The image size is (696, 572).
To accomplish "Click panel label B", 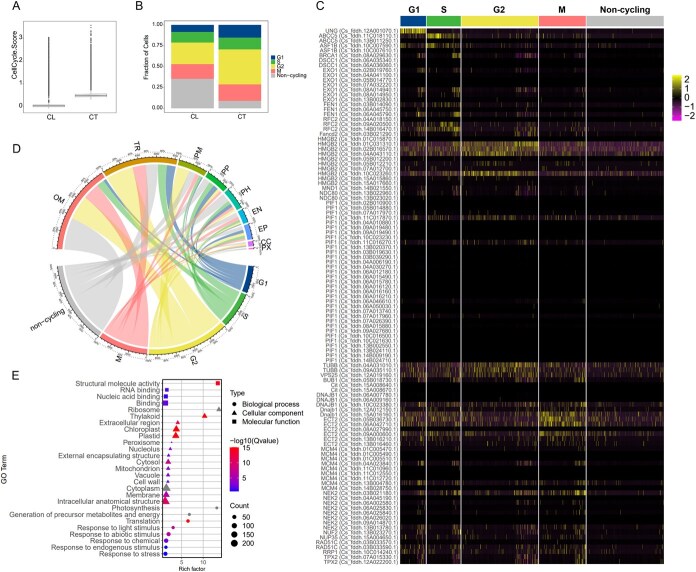I will click(x=139, y=6).
